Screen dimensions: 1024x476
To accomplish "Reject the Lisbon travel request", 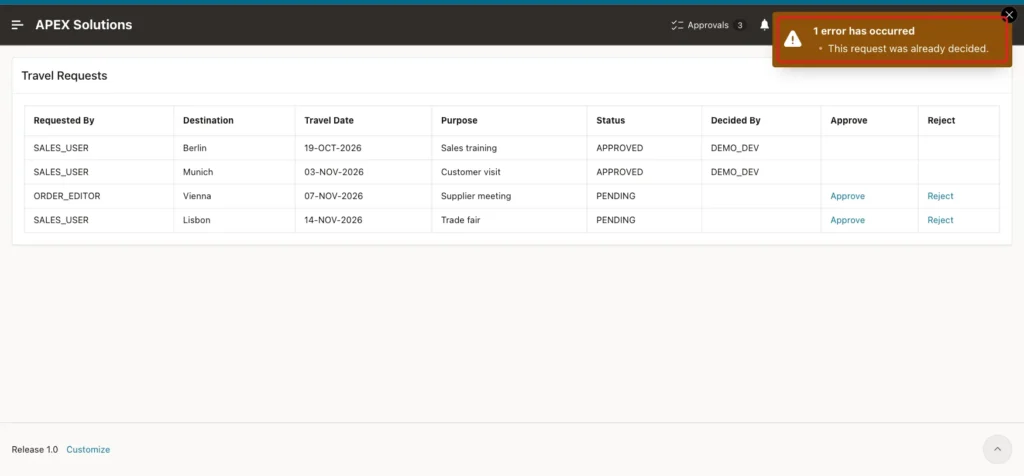I will coord(940,220).
